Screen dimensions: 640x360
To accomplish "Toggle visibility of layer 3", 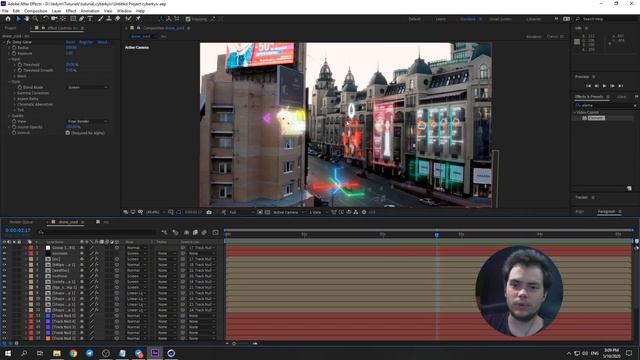I will [x=4, y=259].
